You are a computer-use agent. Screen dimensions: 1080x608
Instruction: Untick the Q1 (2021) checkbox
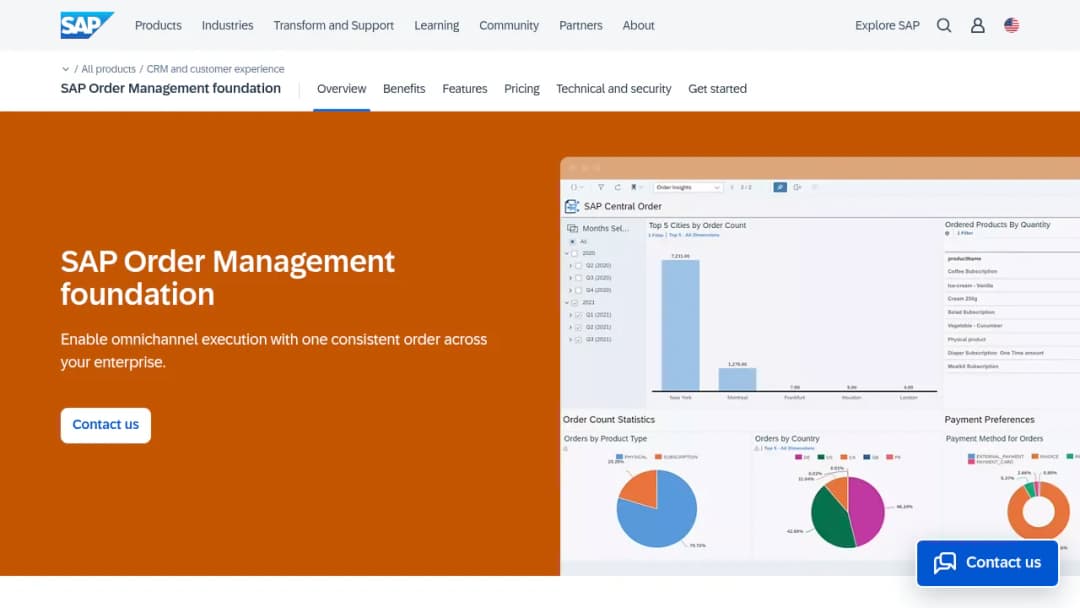click(x=579, y=315)
